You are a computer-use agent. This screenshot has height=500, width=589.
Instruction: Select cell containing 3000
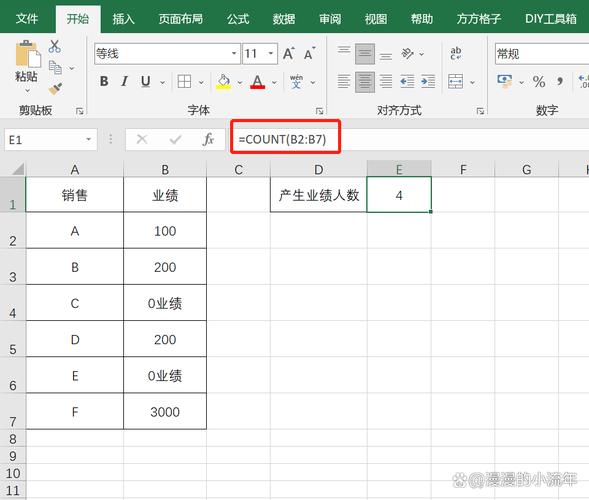[x=165, y=412]
